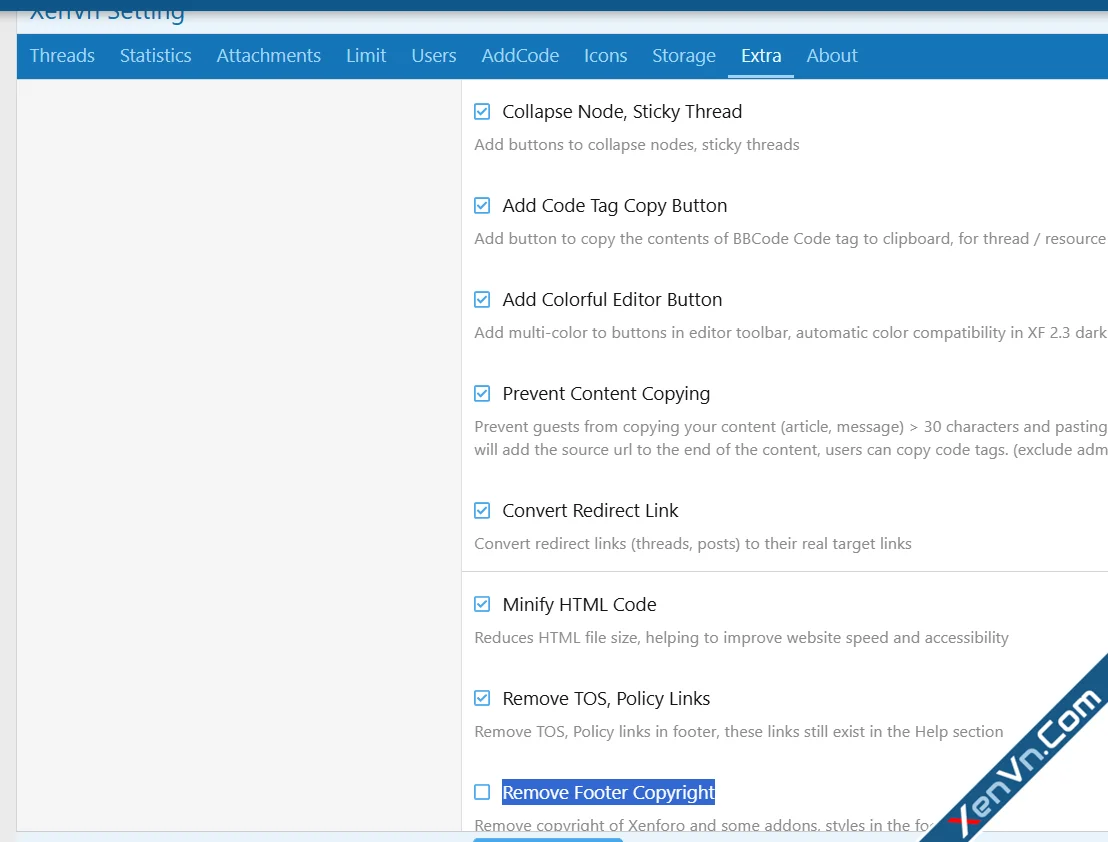The height and width of the screenshot is (842, 1108).
Task: Select the Limit tab
Action: [366, 56]
